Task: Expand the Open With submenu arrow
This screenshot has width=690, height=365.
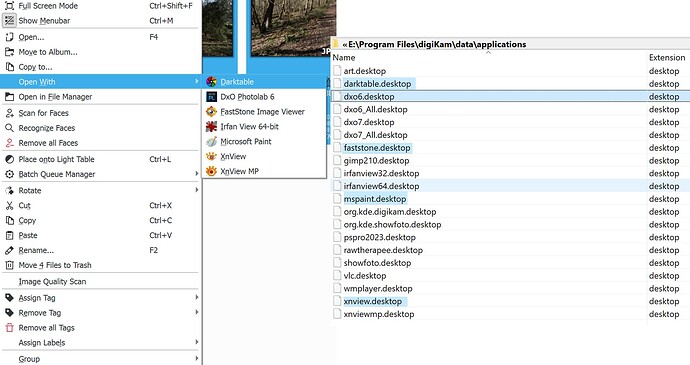Action: [x=196, y=81]
